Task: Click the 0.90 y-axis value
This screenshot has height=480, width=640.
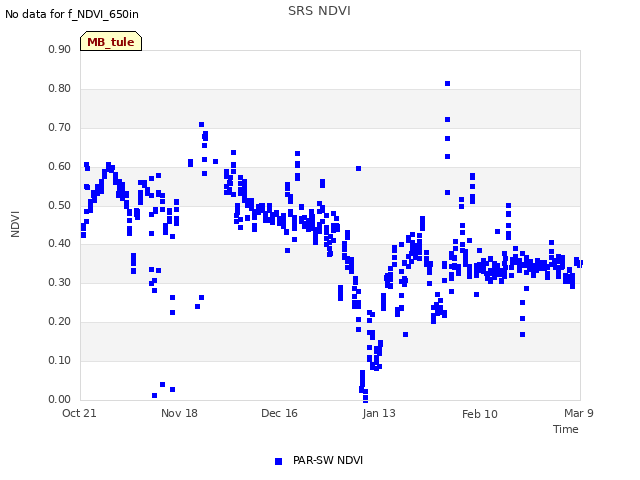Action: tap(60, 49)
